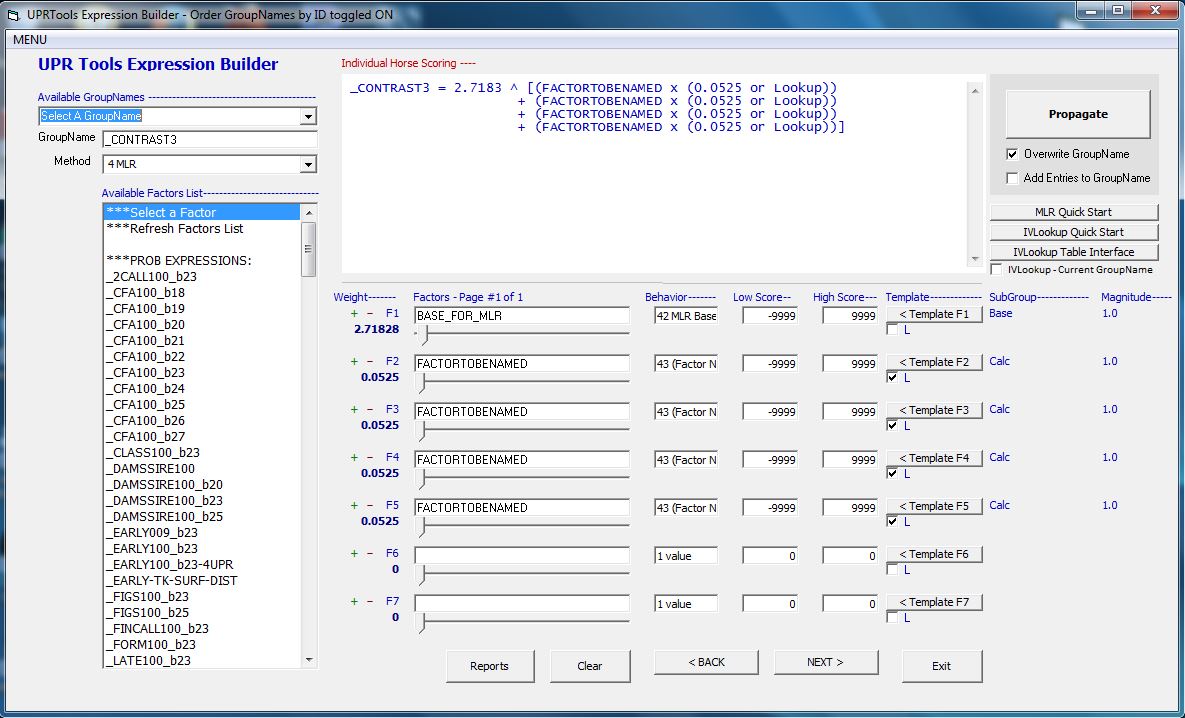Decrease F5 weight with minus sign
1185x718 pixels.
(370, 506)
